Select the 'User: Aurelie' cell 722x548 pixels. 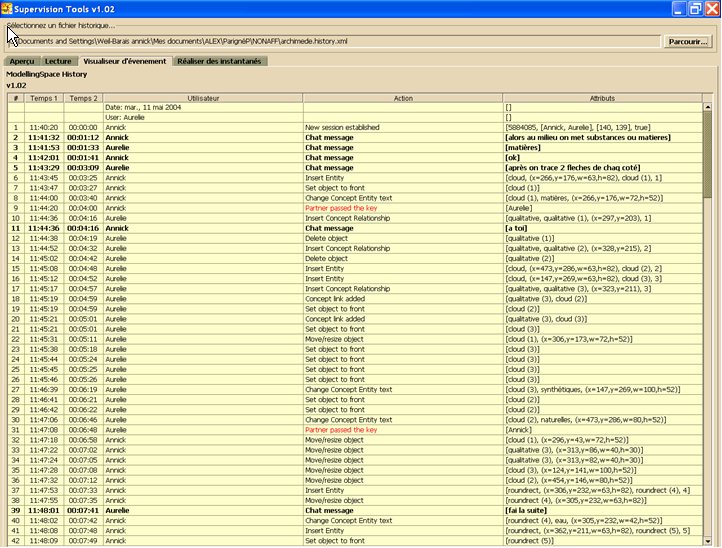coord(203,117)
